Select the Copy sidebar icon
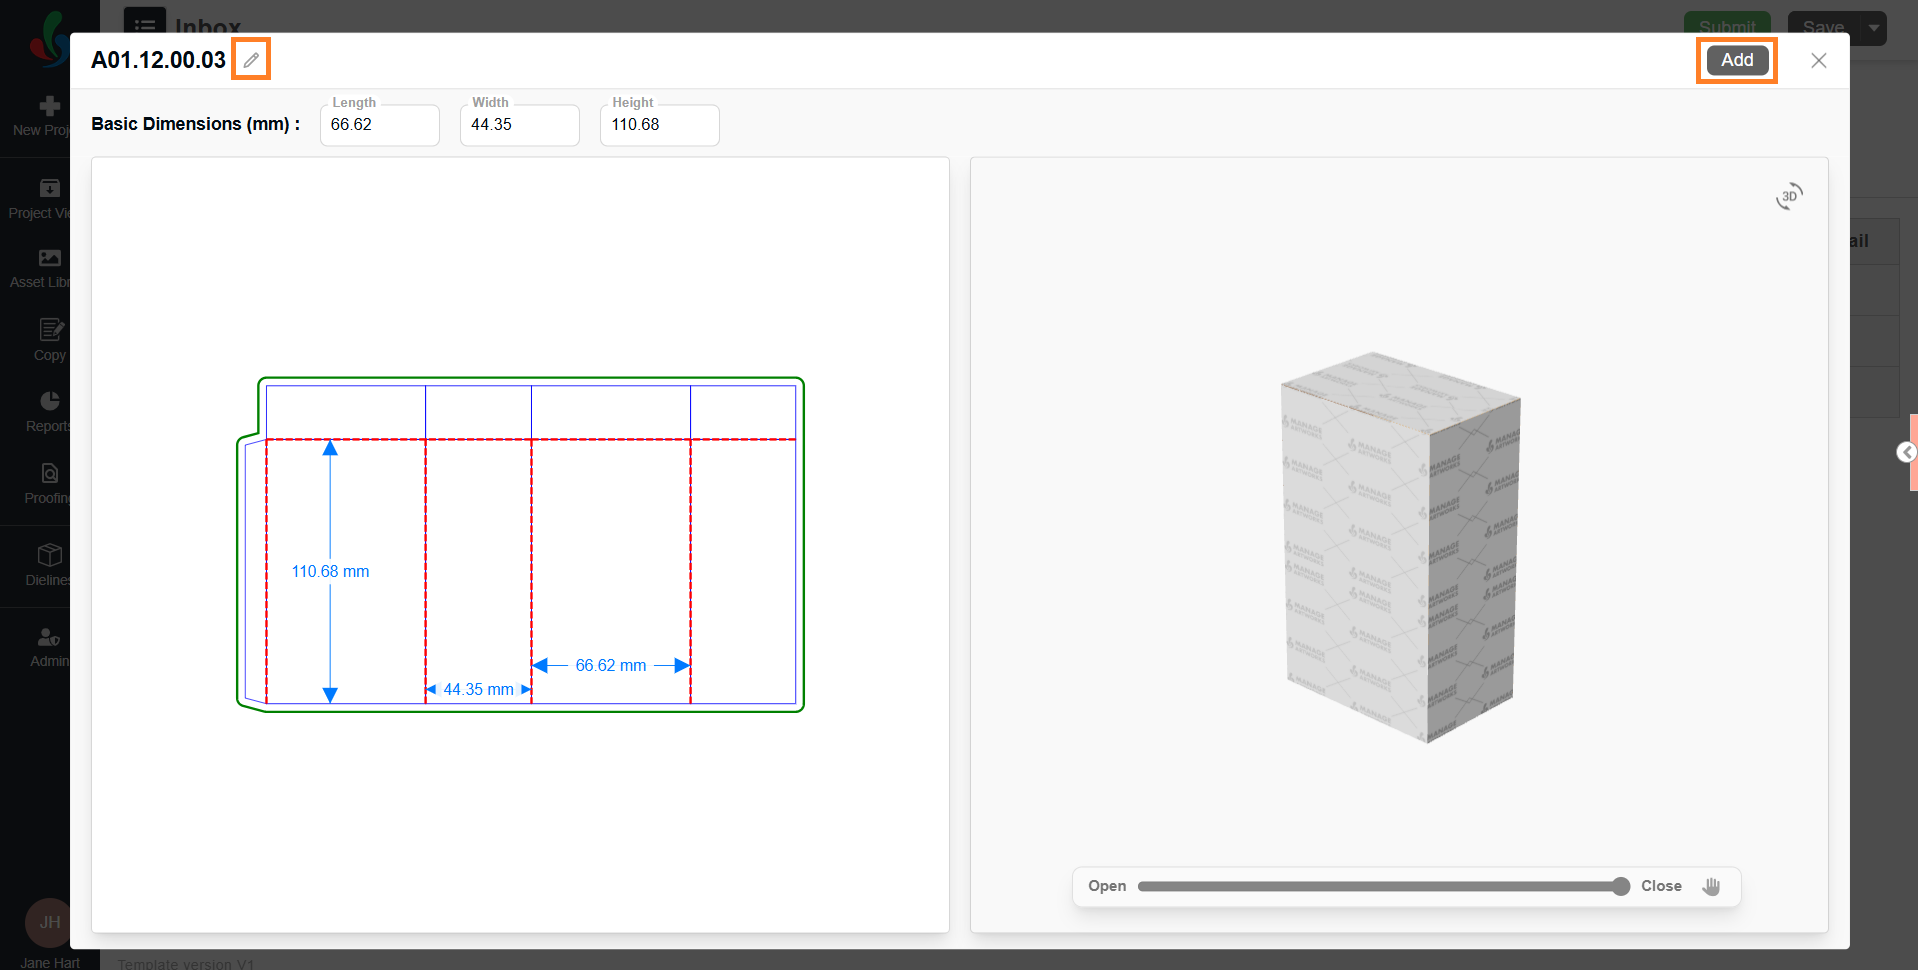The width and height of the screenshot is (1918, 970). [x=50, y=340]
